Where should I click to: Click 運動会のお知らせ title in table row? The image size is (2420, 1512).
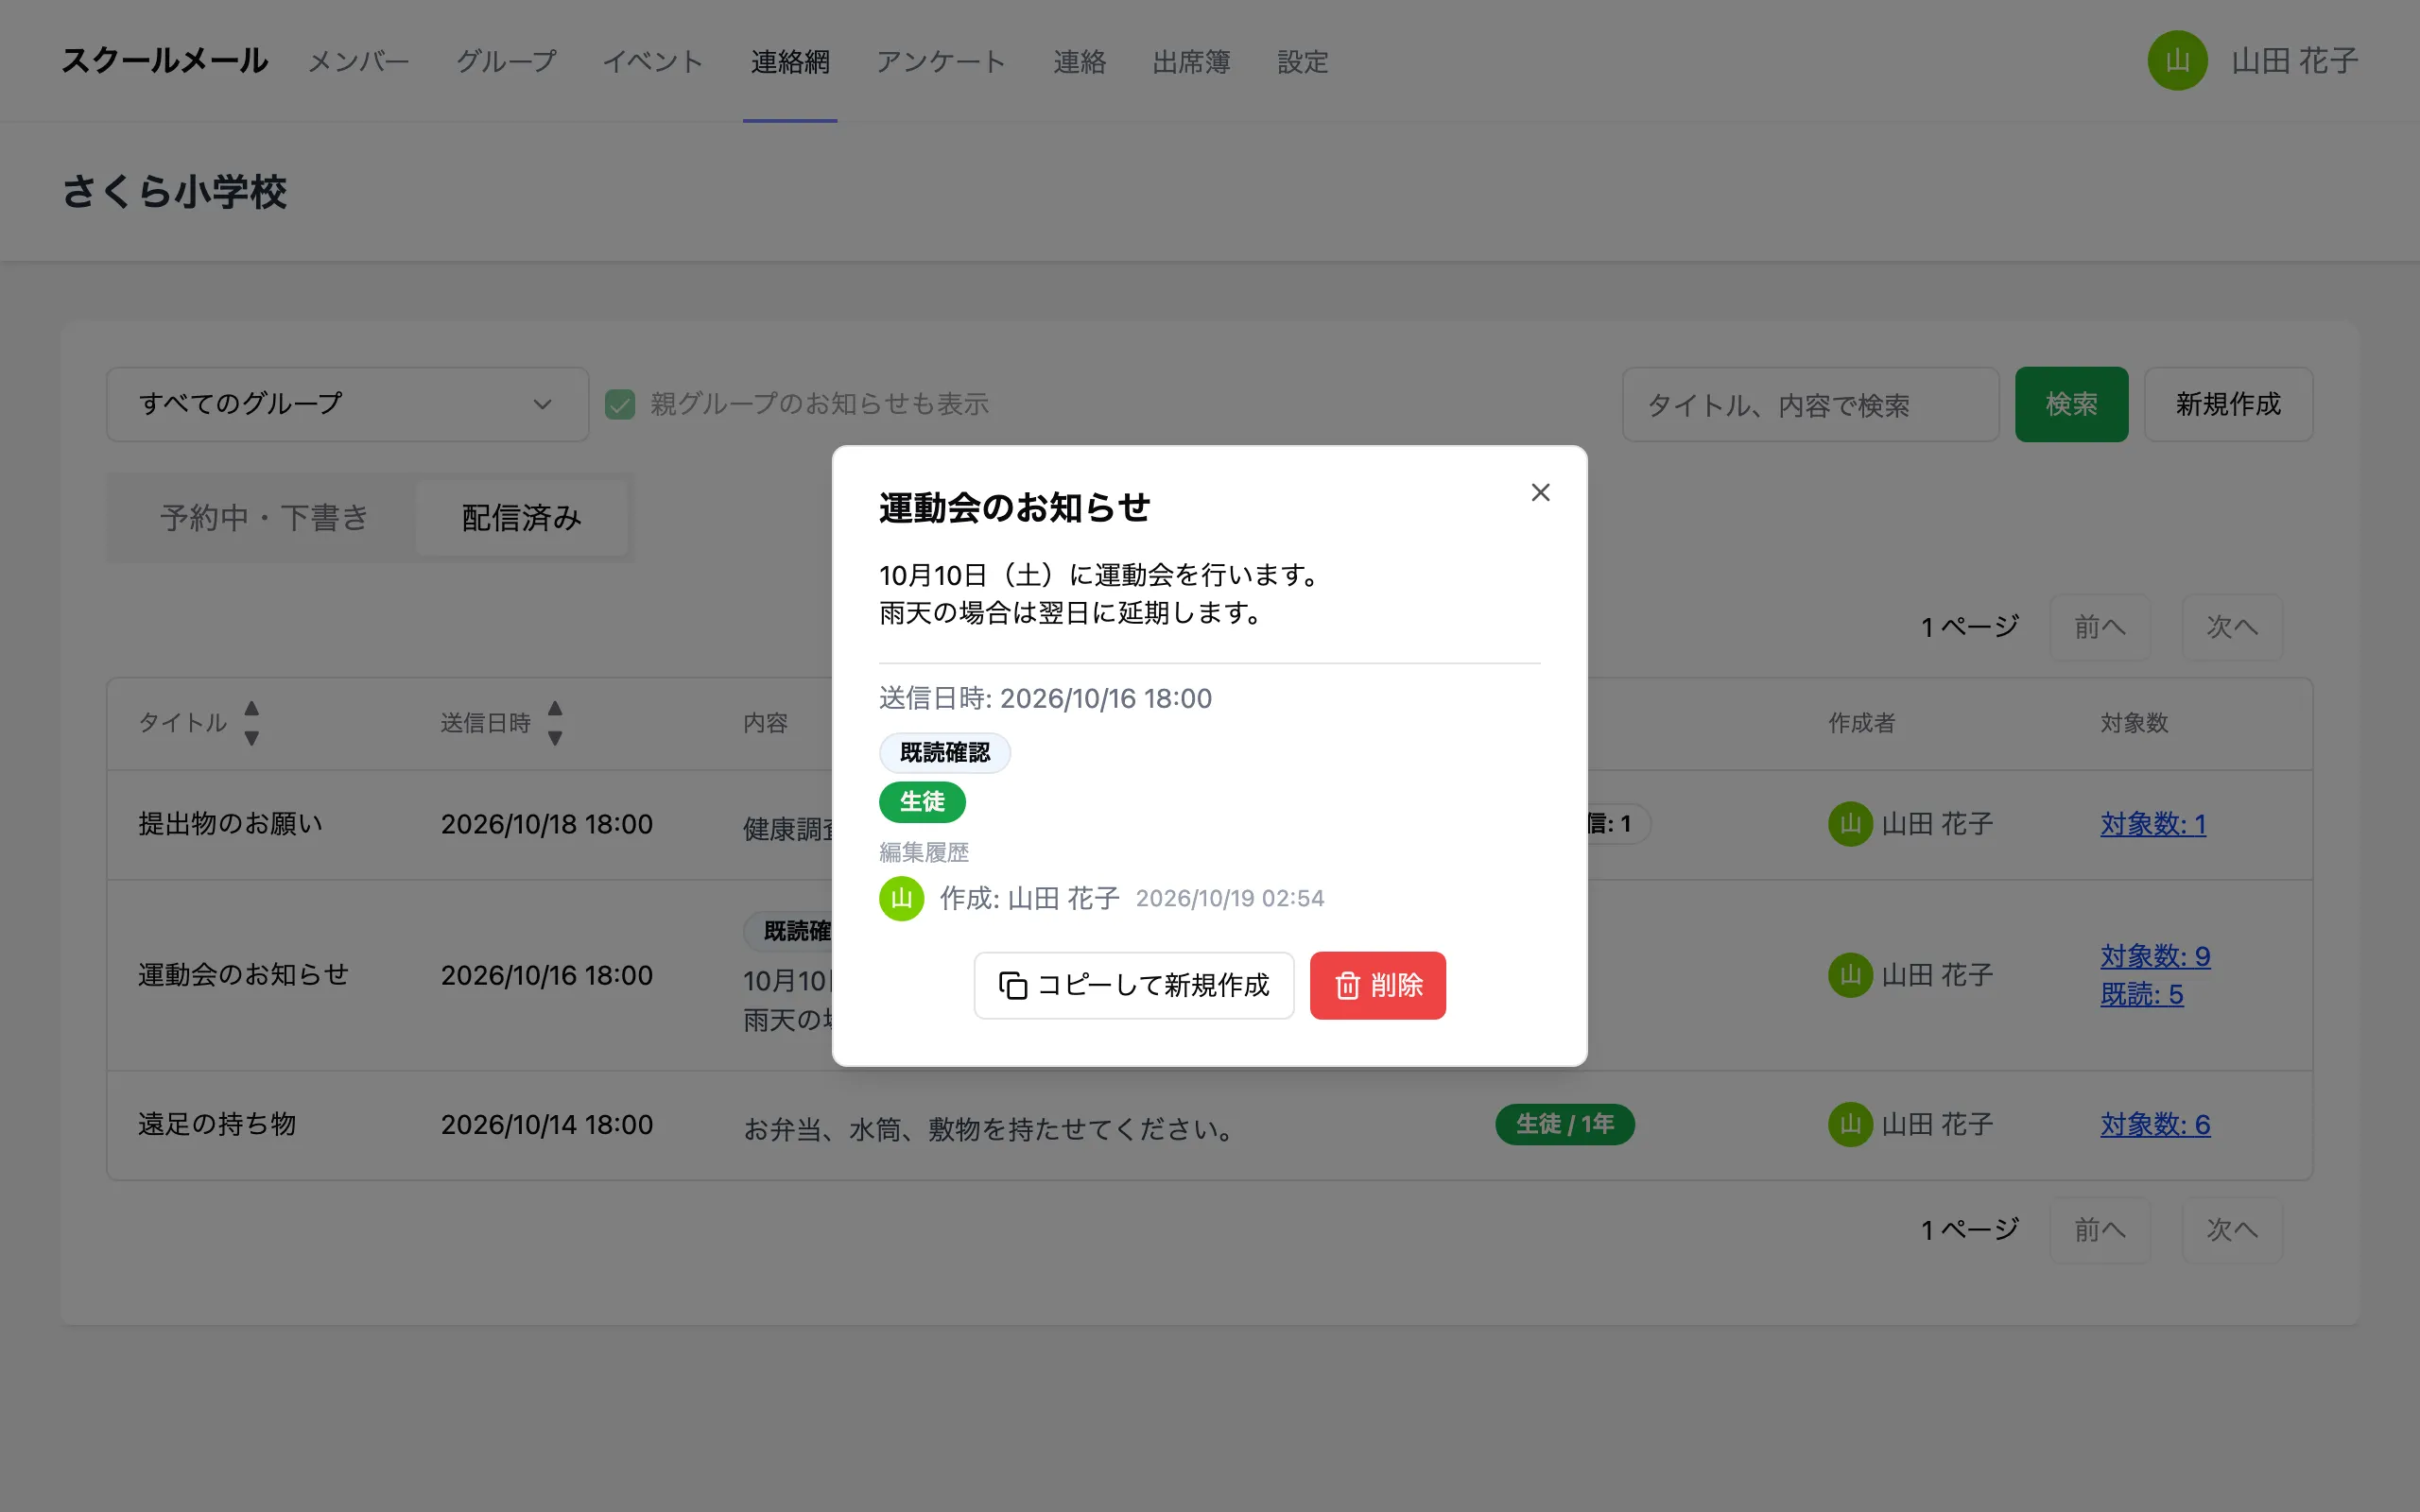point(243,975)
